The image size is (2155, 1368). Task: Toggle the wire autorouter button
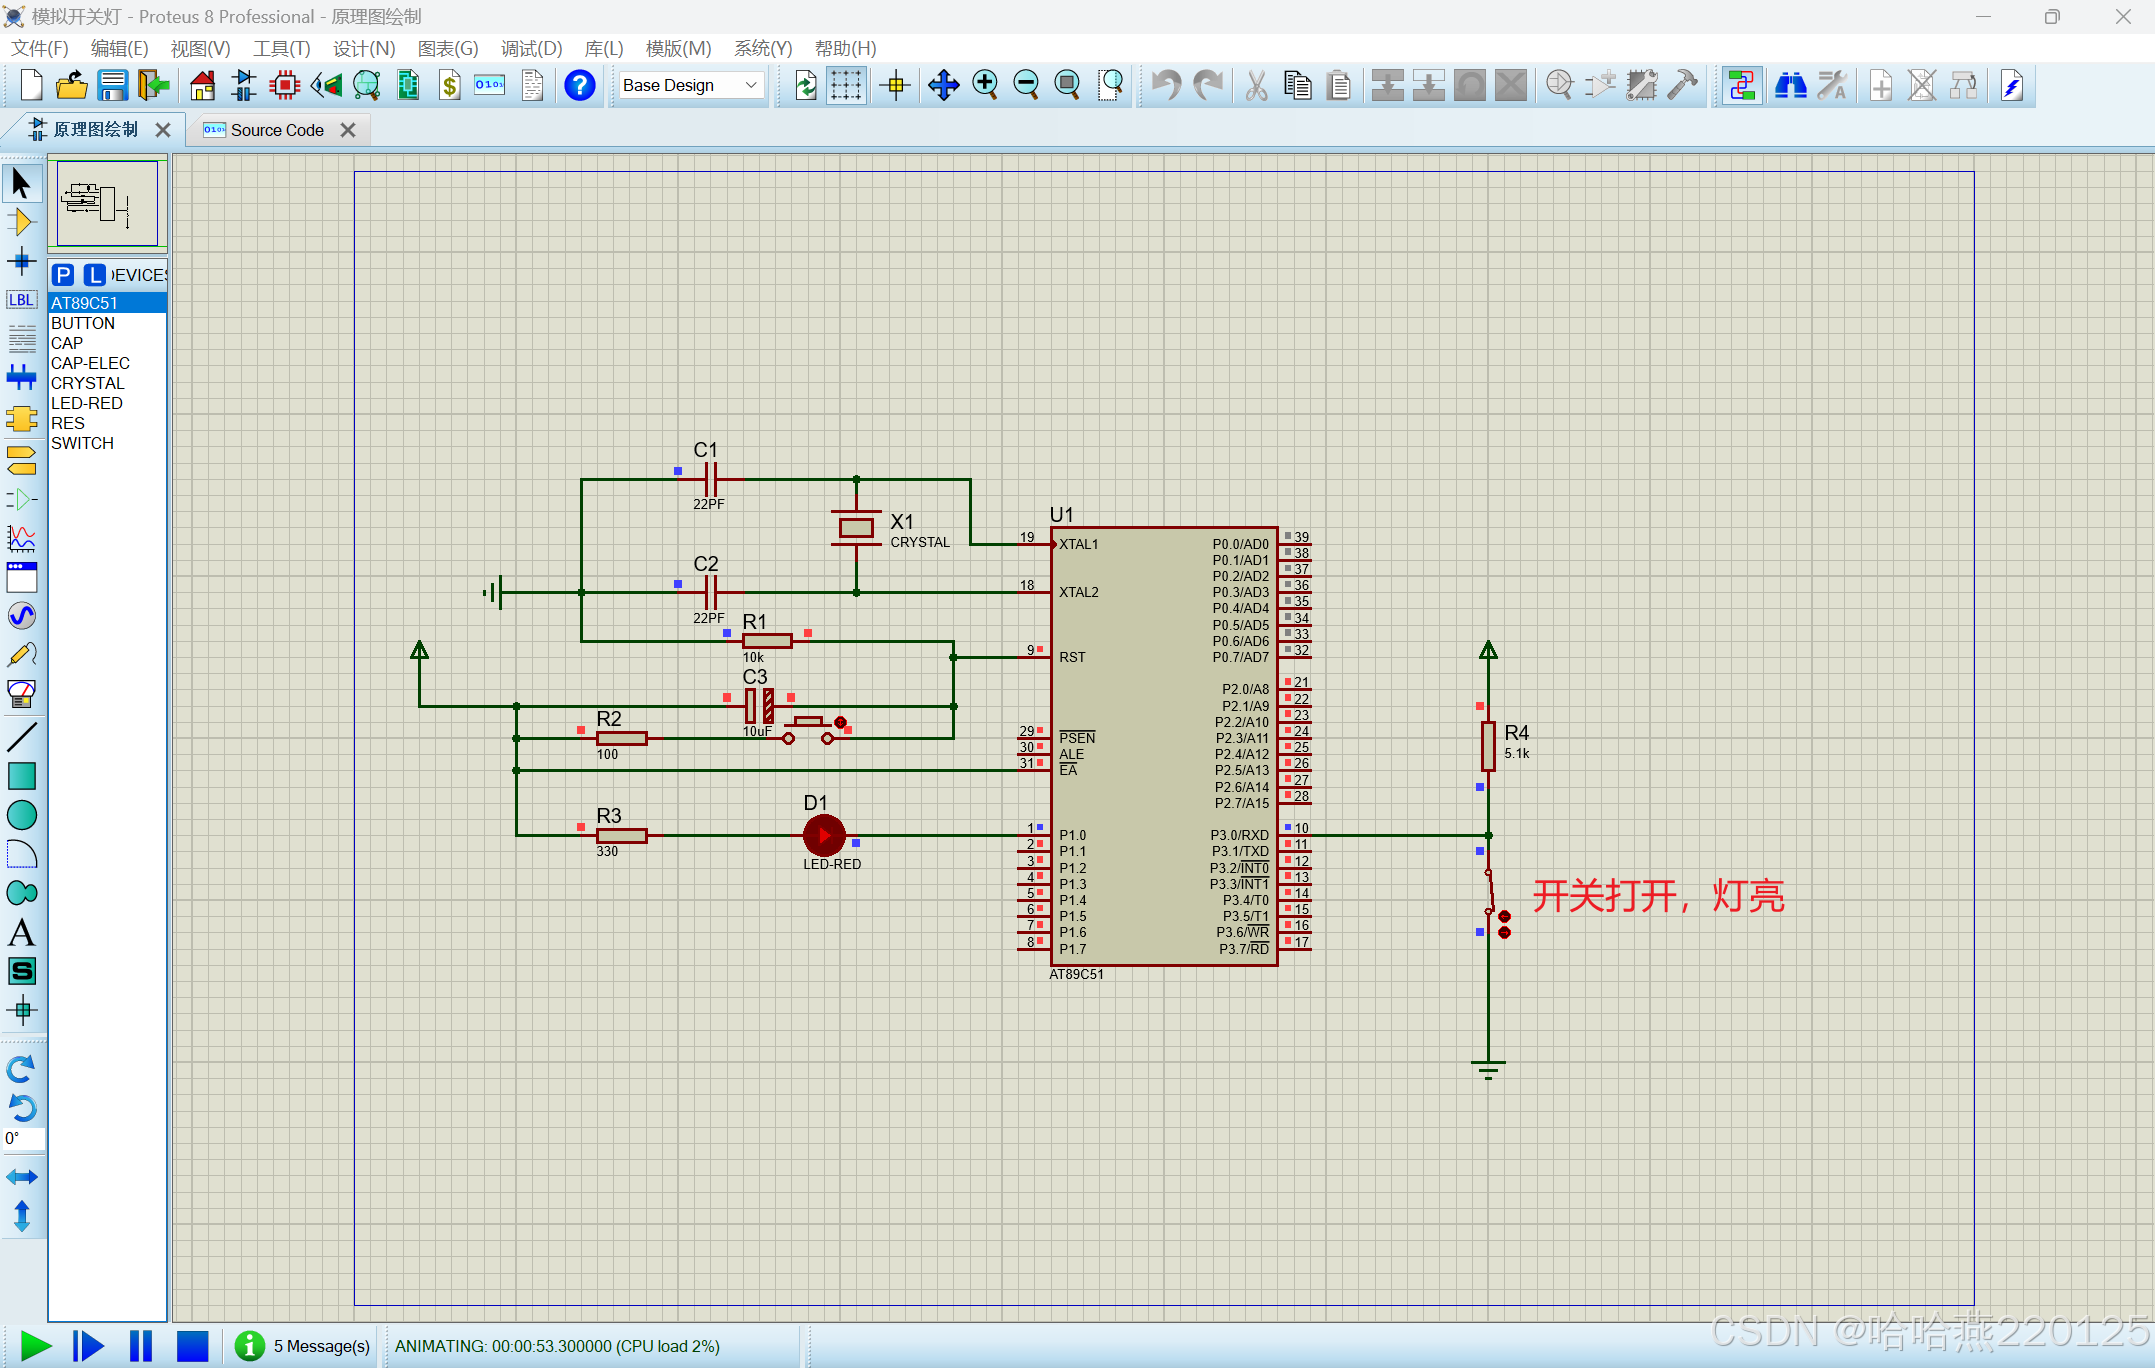1741,86
